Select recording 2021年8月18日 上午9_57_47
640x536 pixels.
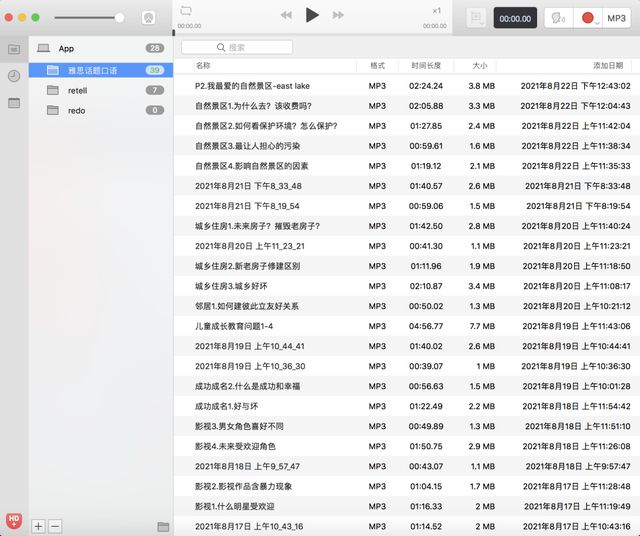tap(407, 466)
